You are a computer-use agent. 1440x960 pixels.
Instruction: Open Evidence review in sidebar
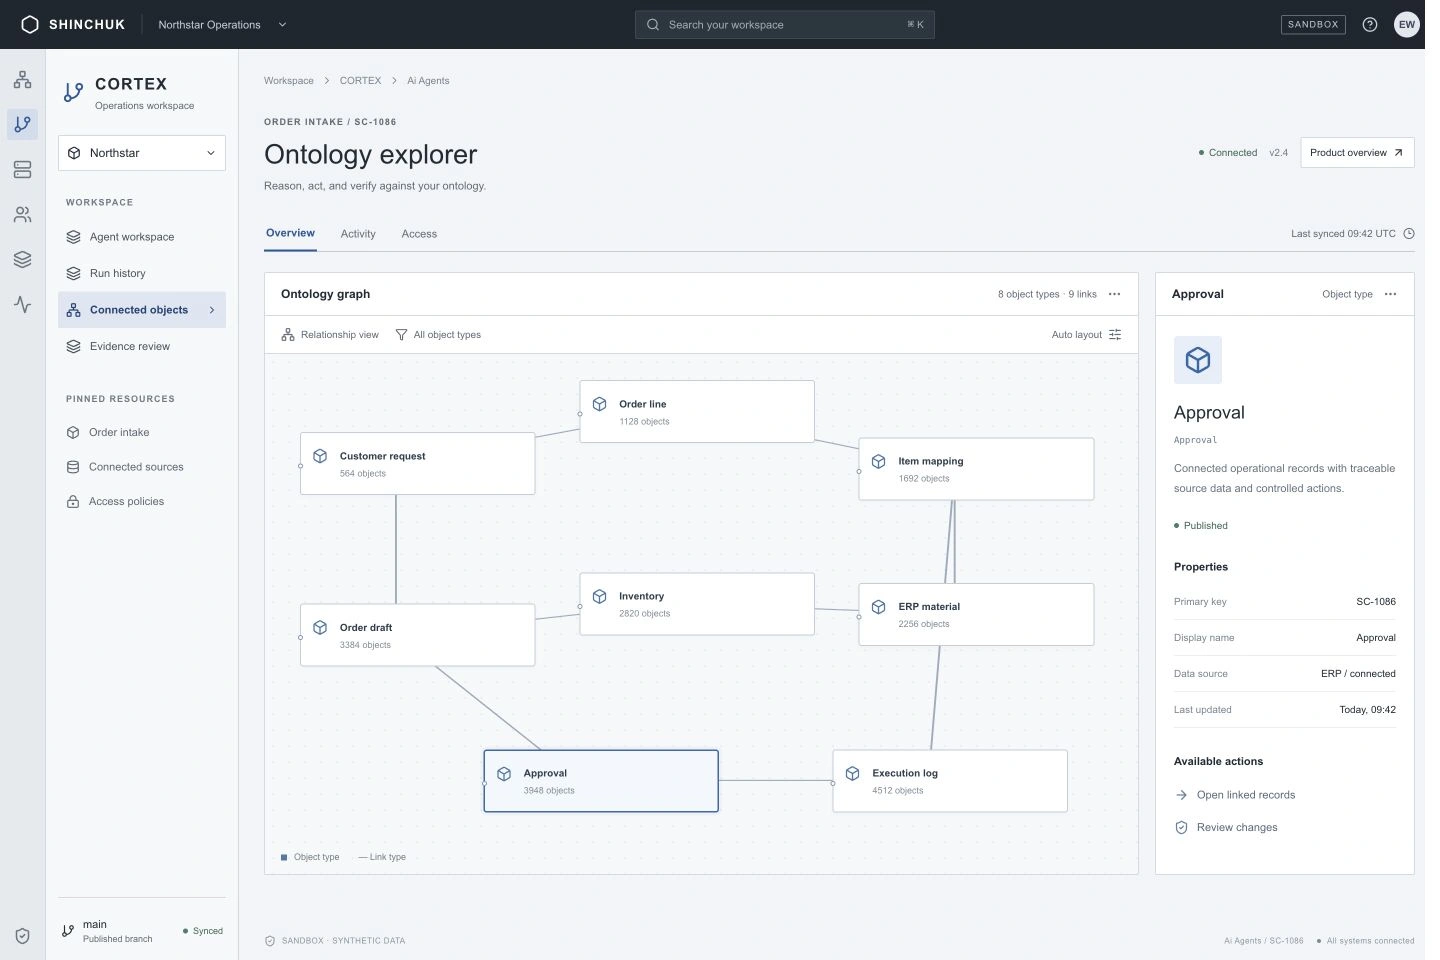point(142,346)
